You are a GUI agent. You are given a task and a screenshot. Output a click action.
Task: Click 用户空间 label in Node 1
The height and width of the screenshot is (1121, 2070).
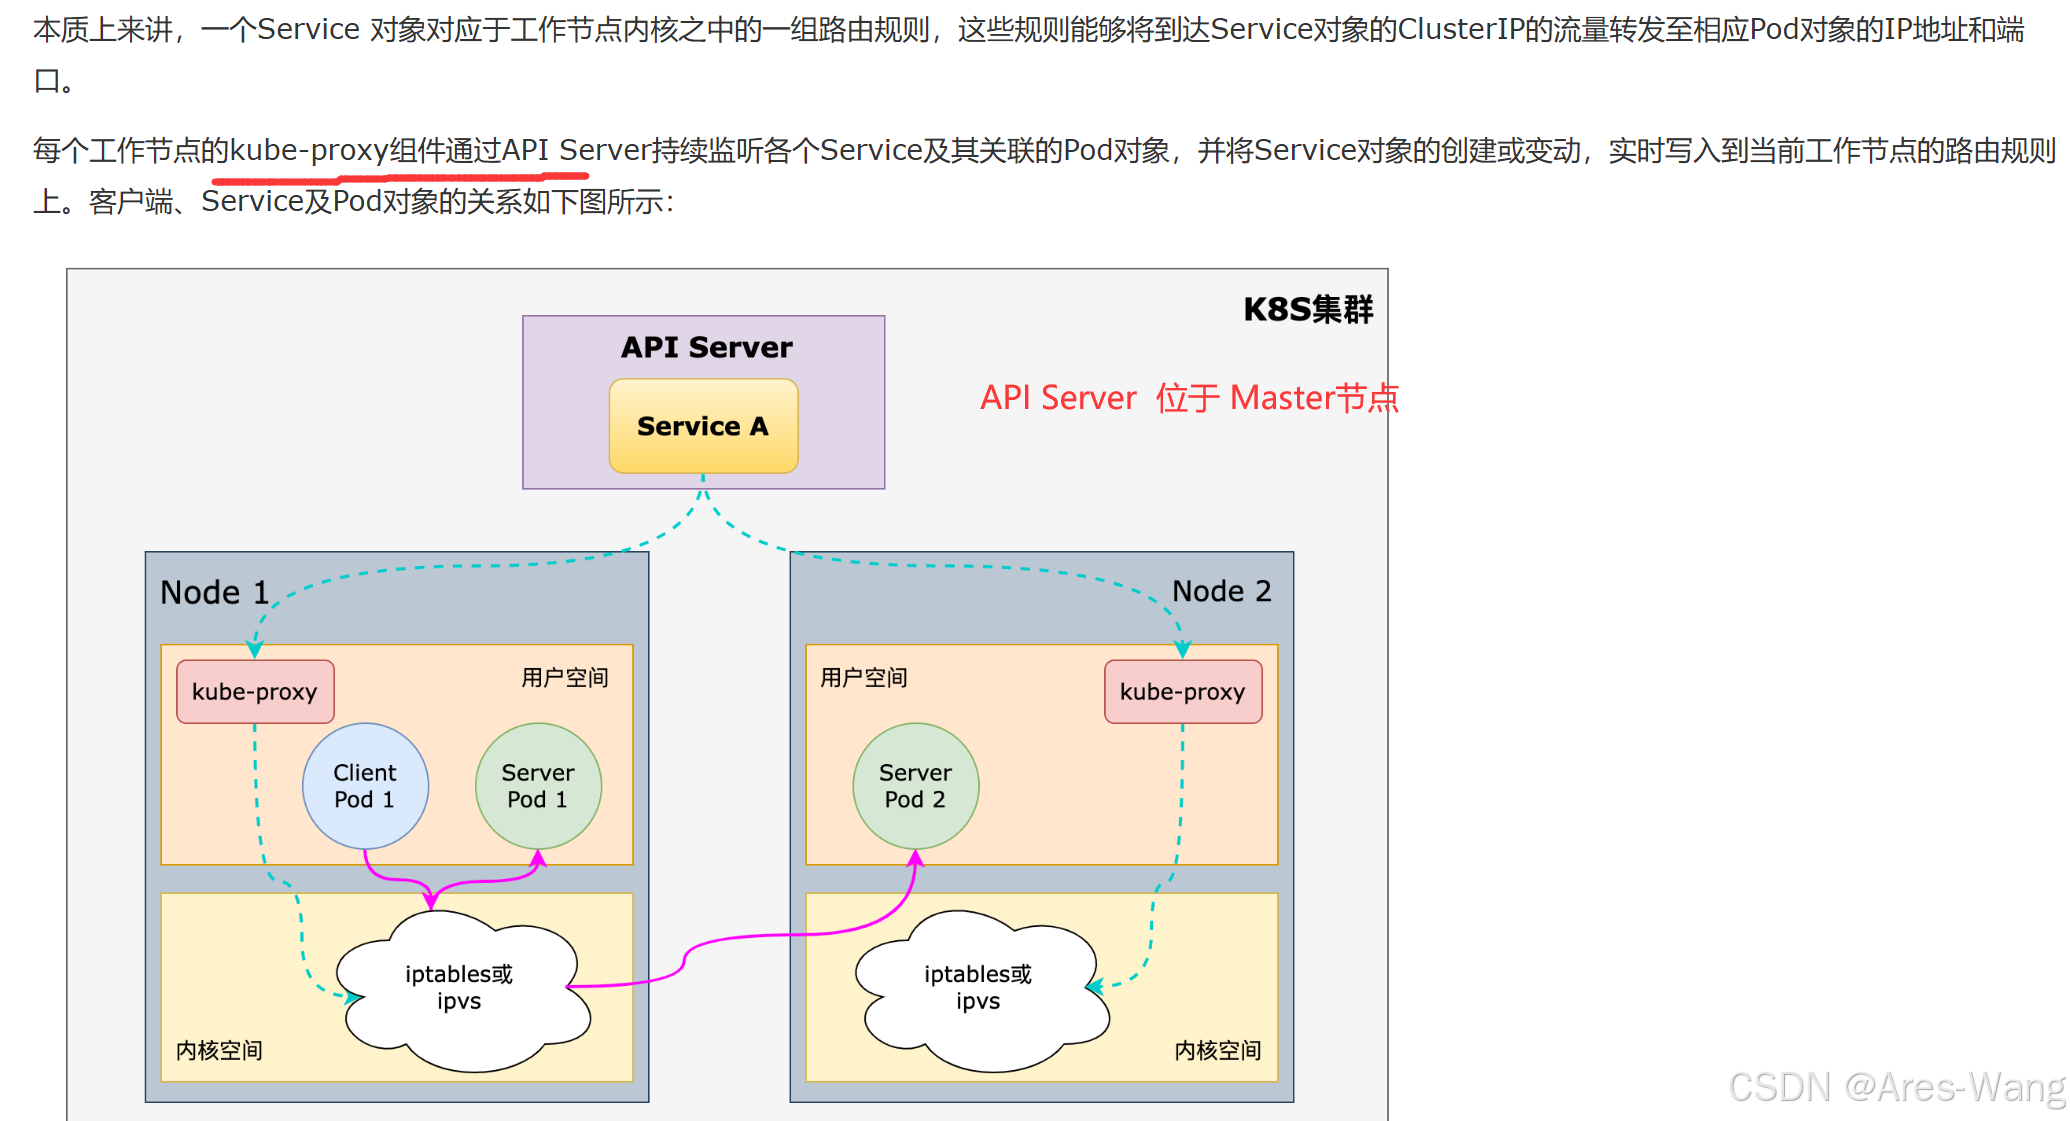pos(564,678)
